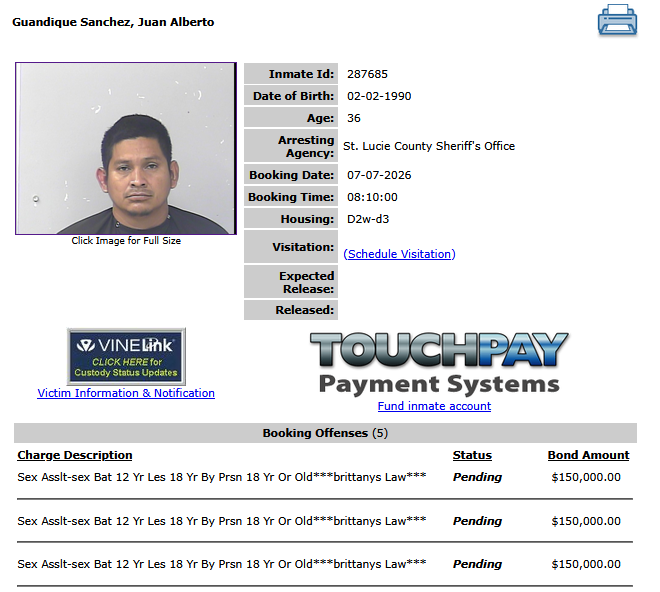Click the Housing: label cell

pos(291,219)
